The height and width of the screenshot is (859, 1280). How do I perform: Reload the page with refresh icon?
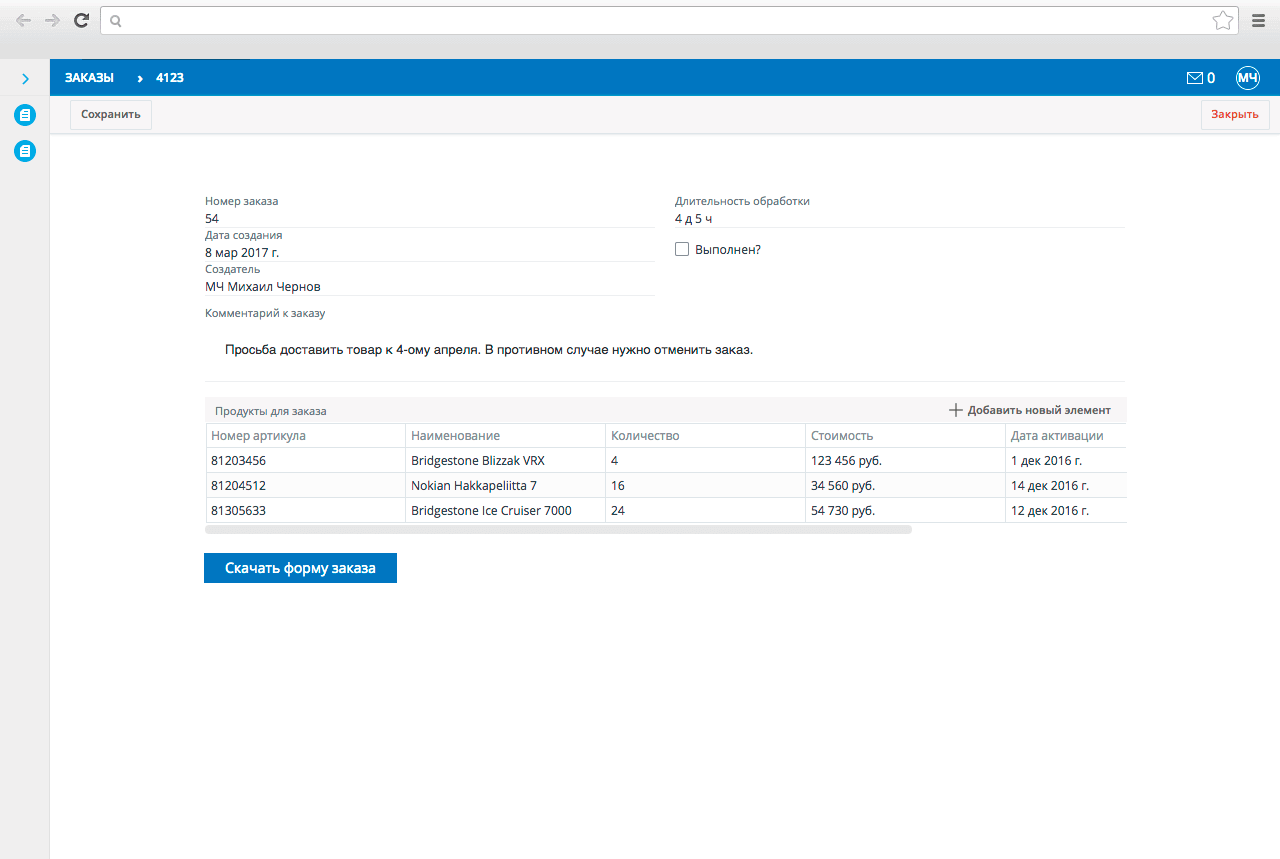pyautogui.click(x=82, y=20)
